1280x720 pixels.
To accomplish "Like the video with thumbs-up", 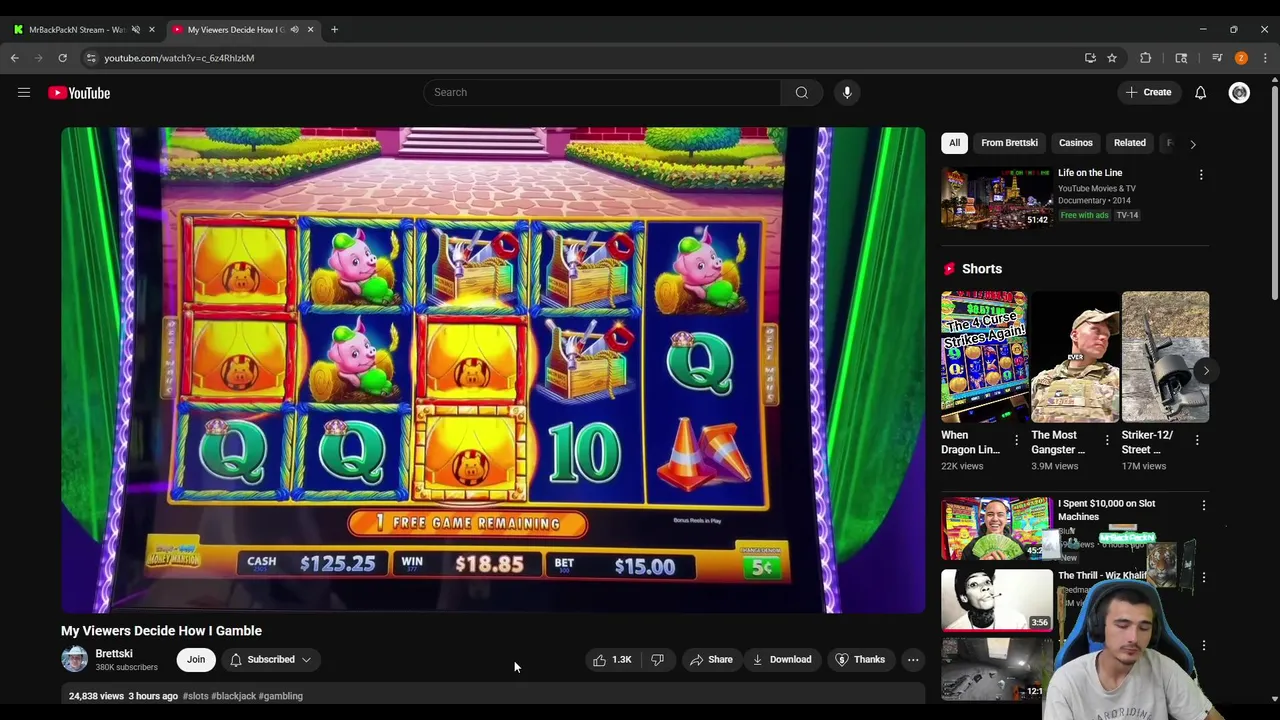I will 611,660.
